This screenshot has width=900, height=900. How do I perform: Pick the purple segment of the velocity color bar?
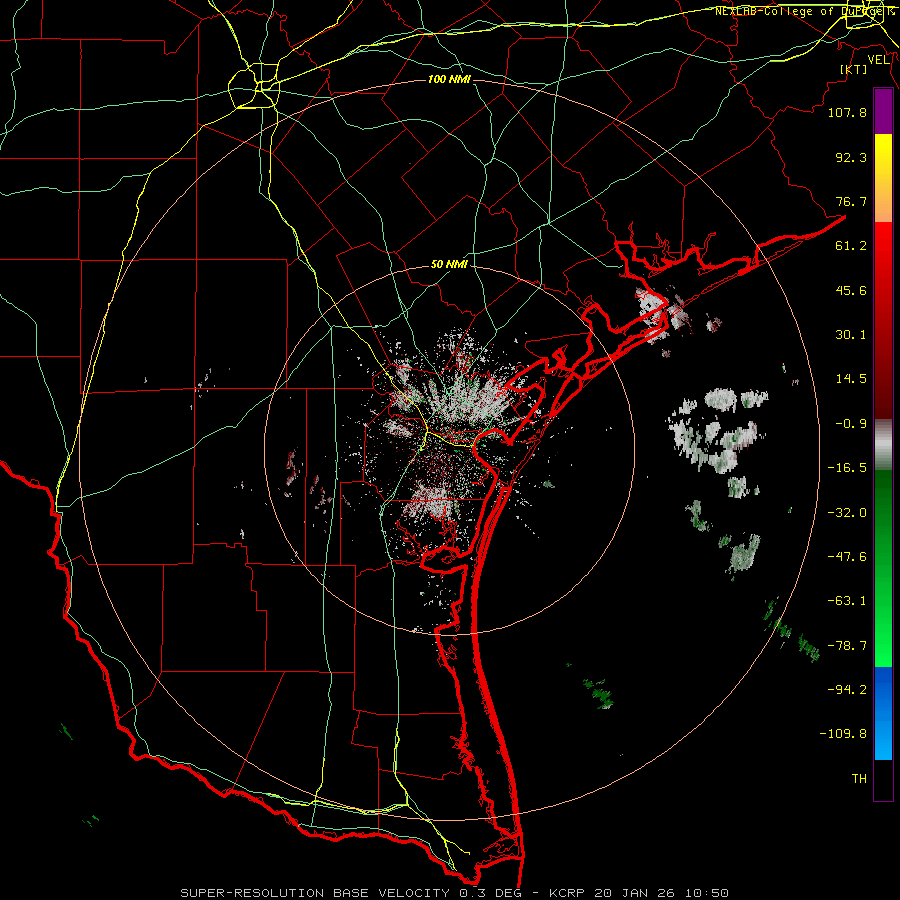click(883, 111)
